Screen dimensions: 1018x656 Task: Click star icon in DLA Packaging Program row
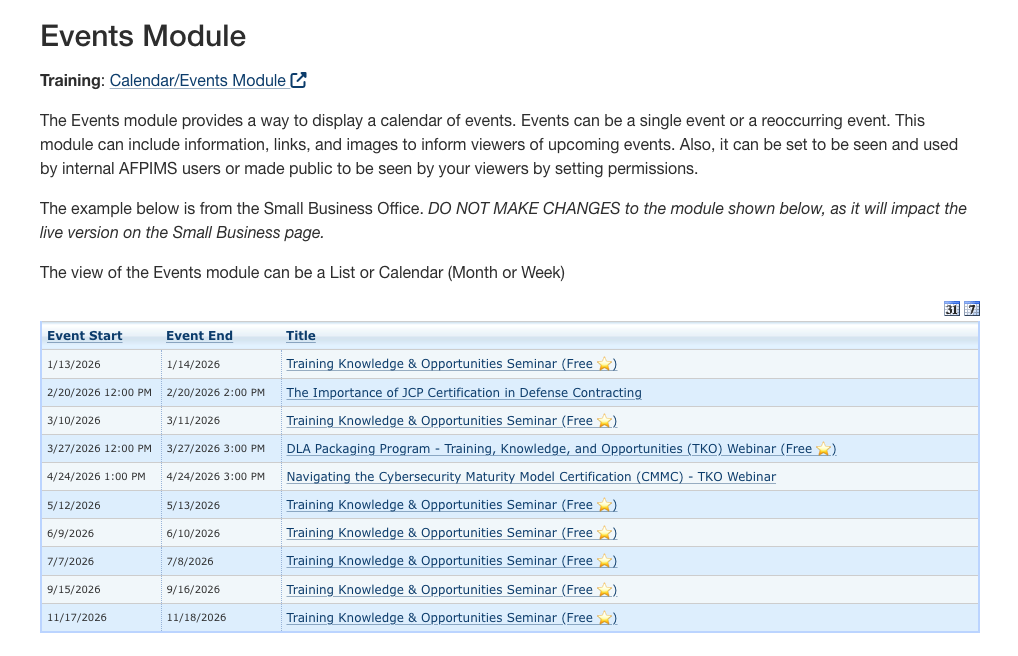pos(823,449)
